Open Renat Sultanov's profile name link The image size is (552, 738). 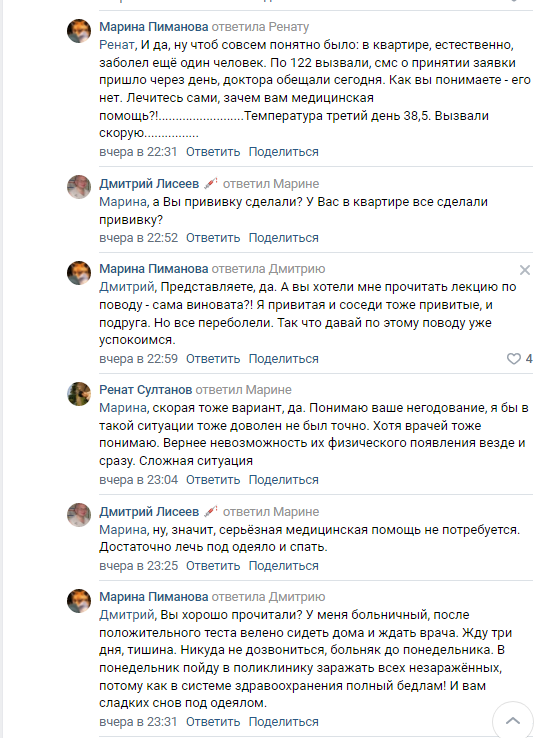click(x=145, y=390)
